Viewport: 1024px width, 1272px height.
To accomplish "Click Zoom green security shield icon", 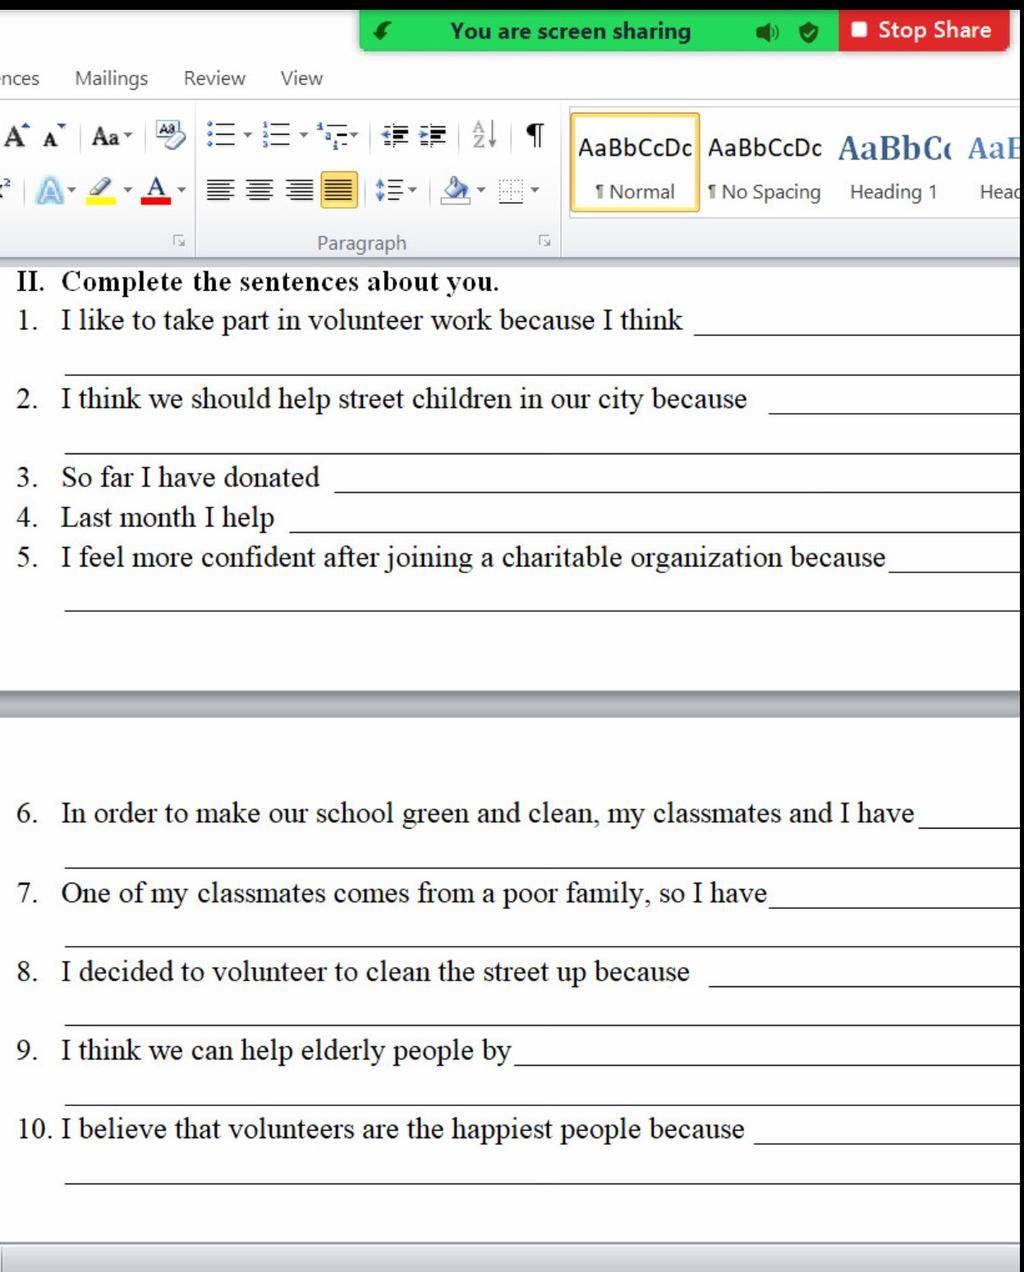I will coord(808,32).
